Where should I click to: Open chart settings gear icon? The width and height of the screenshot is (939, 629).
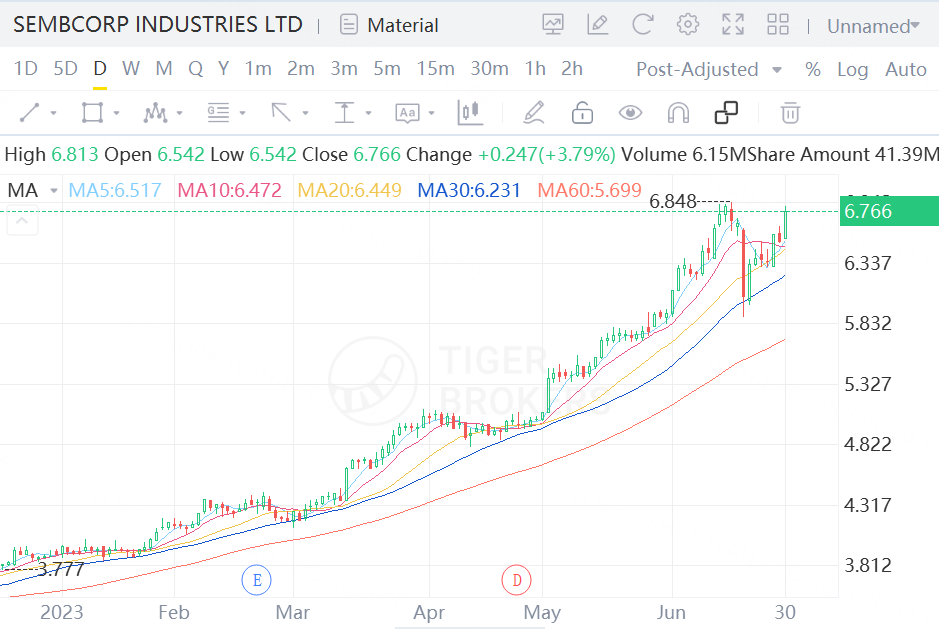688,25
